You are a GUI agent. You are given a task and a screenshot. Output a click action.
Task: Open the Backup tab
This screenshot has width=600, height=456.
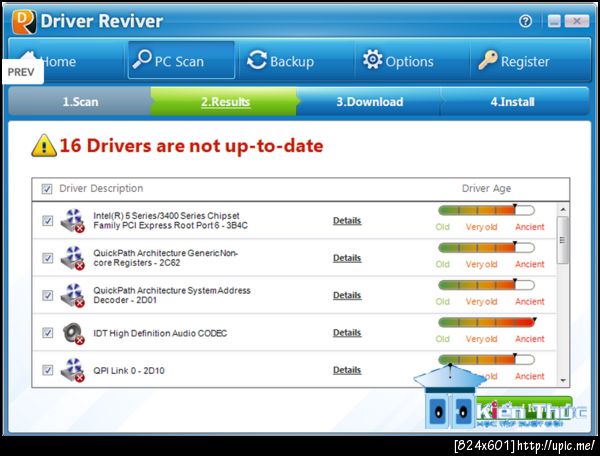coord(296,60)
